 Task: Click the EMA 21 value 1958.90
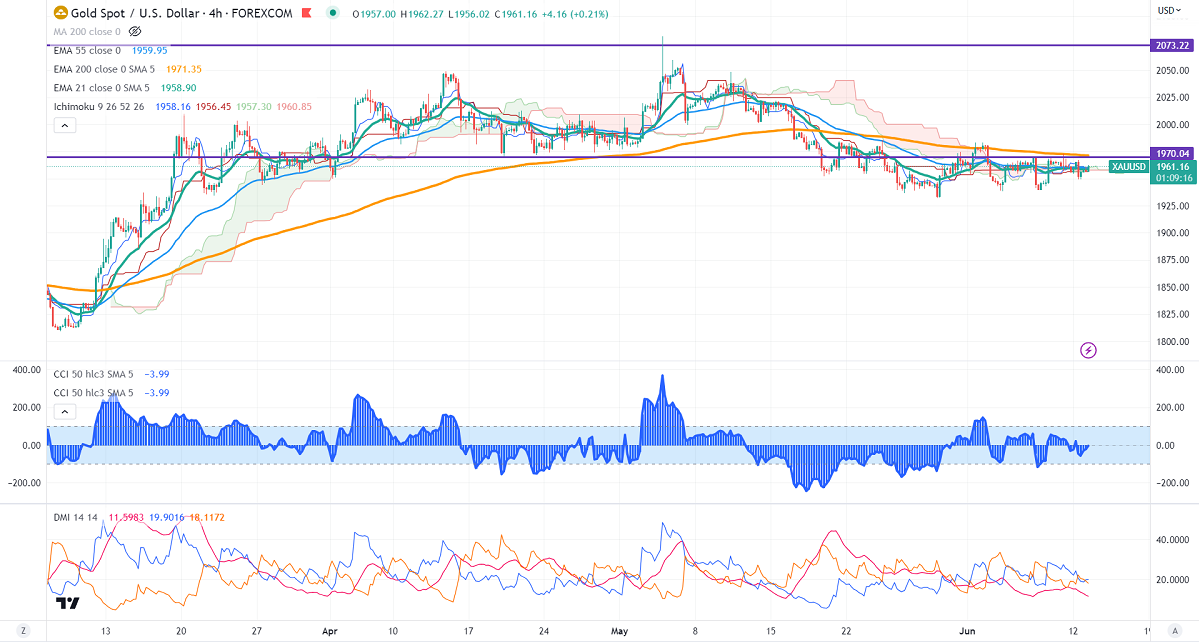coord(178,88)
